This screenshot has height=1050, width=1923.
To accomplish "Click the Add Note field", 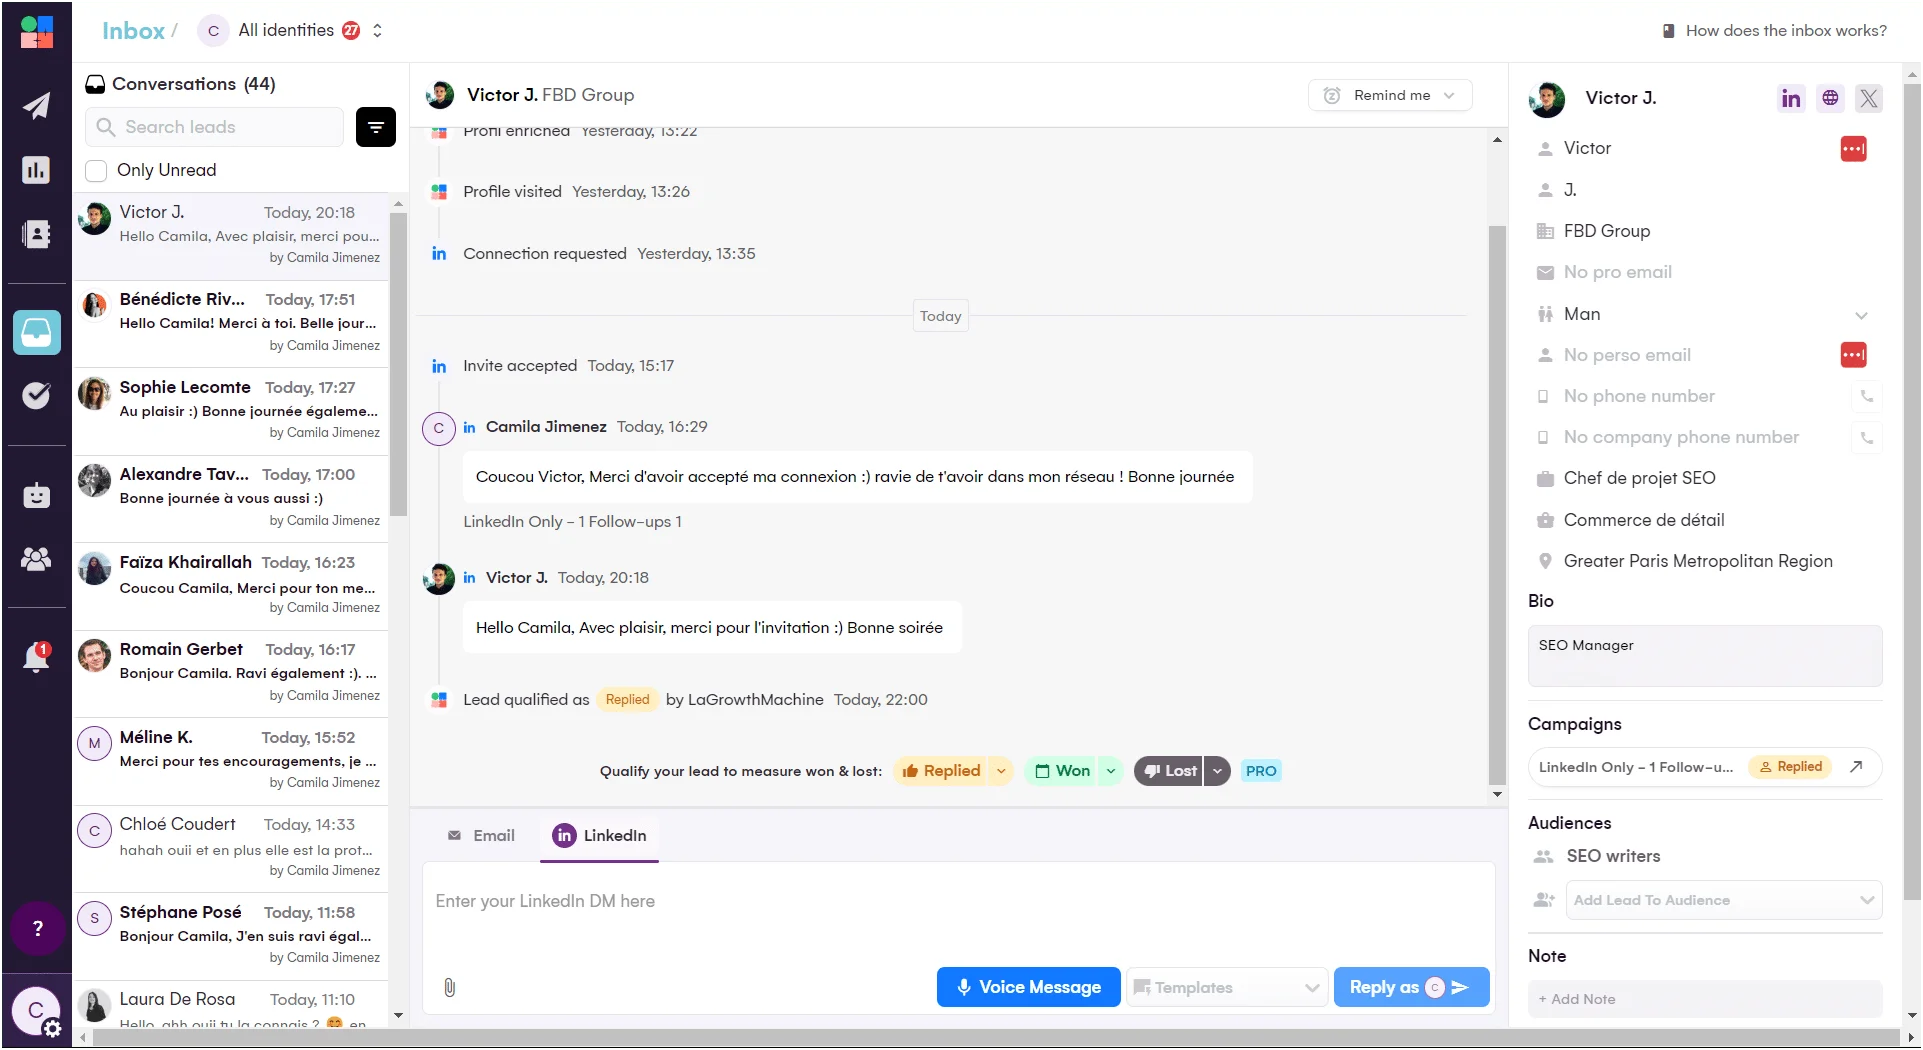I will tap(1704, 999).
